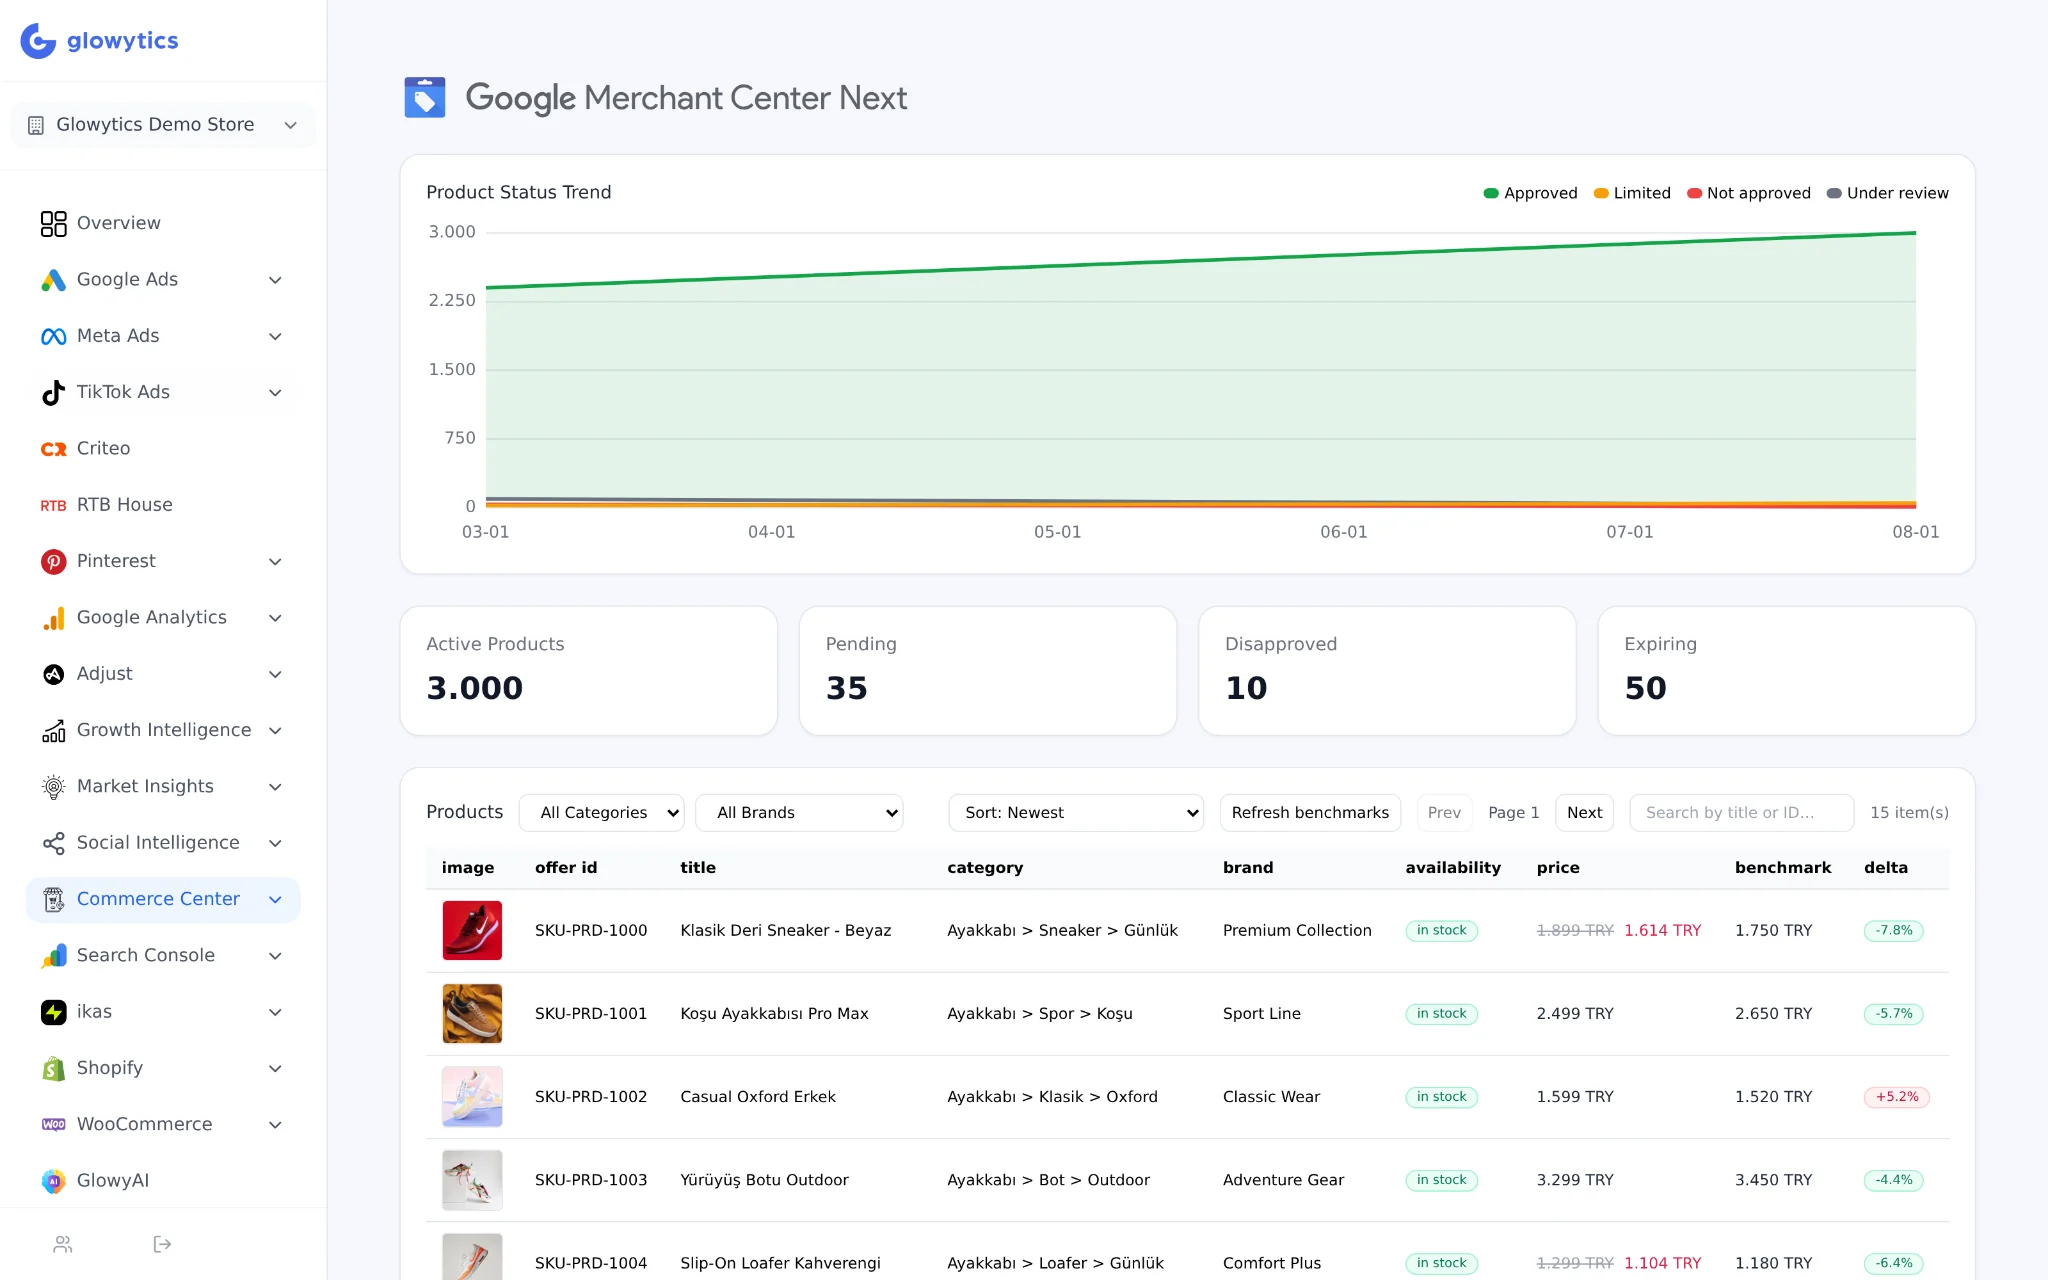Toggle the Approved legend series
This screenshot has width=2048, height=1280.
point(1530,193)
